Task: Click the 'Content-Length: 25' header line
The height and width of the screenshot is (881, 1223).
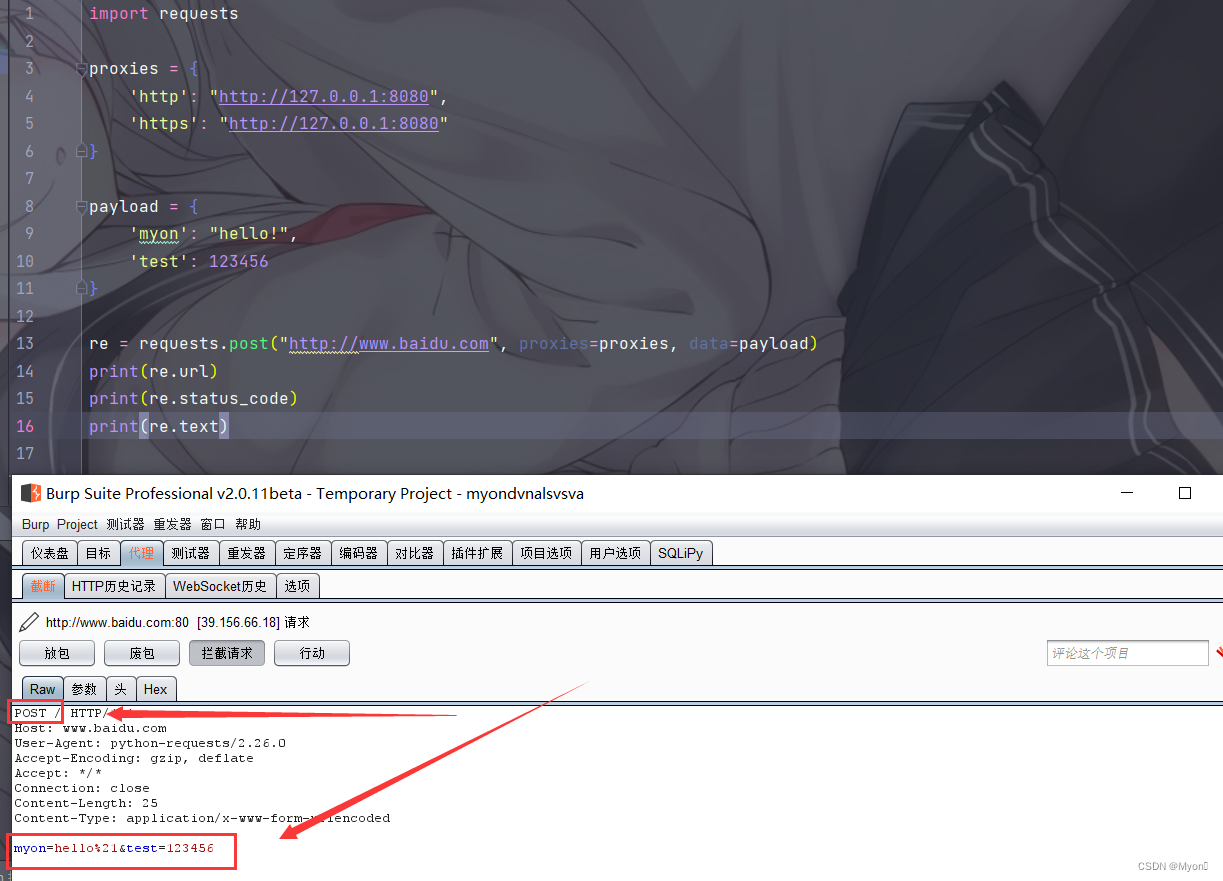Action: pos(86,803)
